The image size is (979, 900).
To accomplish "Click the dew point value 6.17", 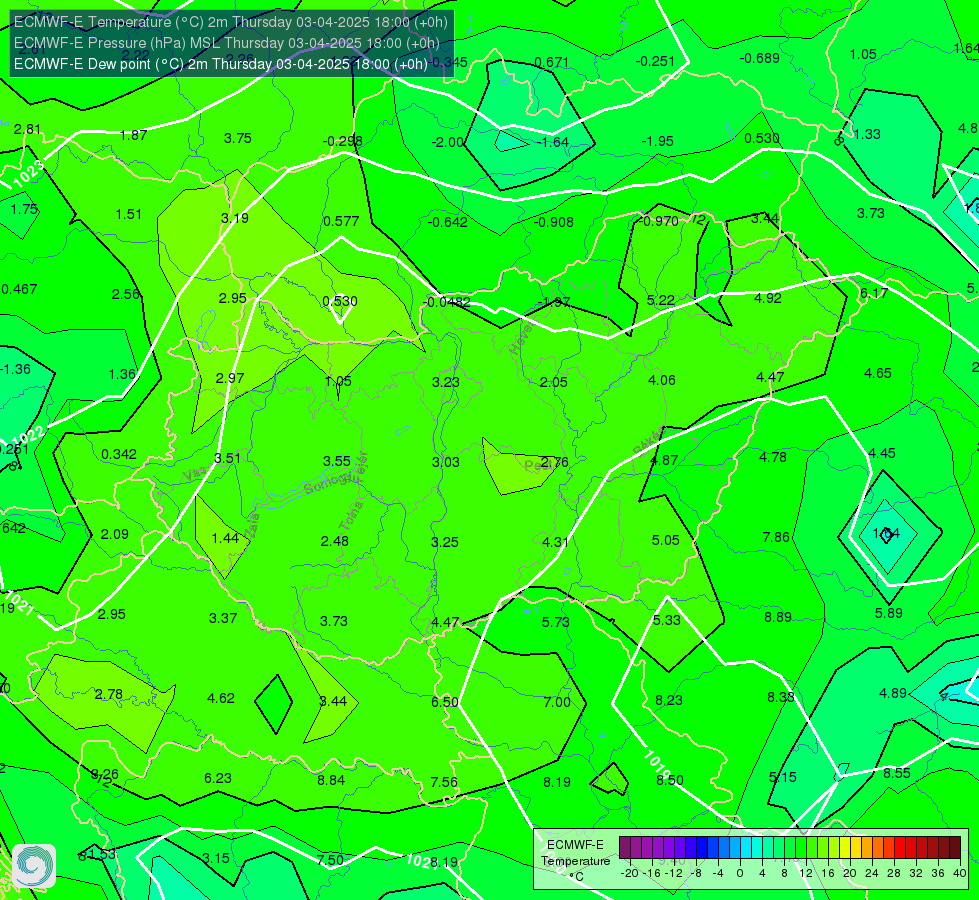I will coord(873,294).
